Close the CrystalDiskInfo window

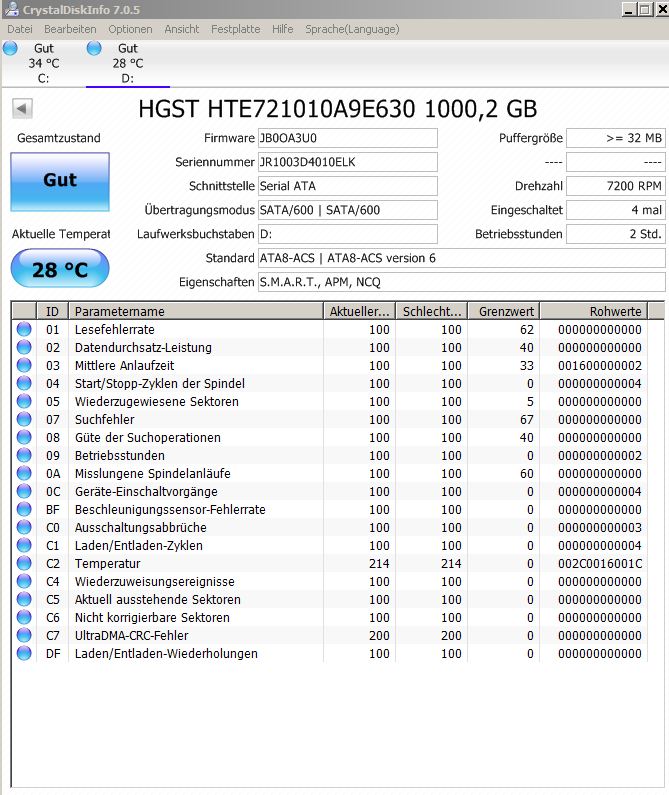click(662, 9)
